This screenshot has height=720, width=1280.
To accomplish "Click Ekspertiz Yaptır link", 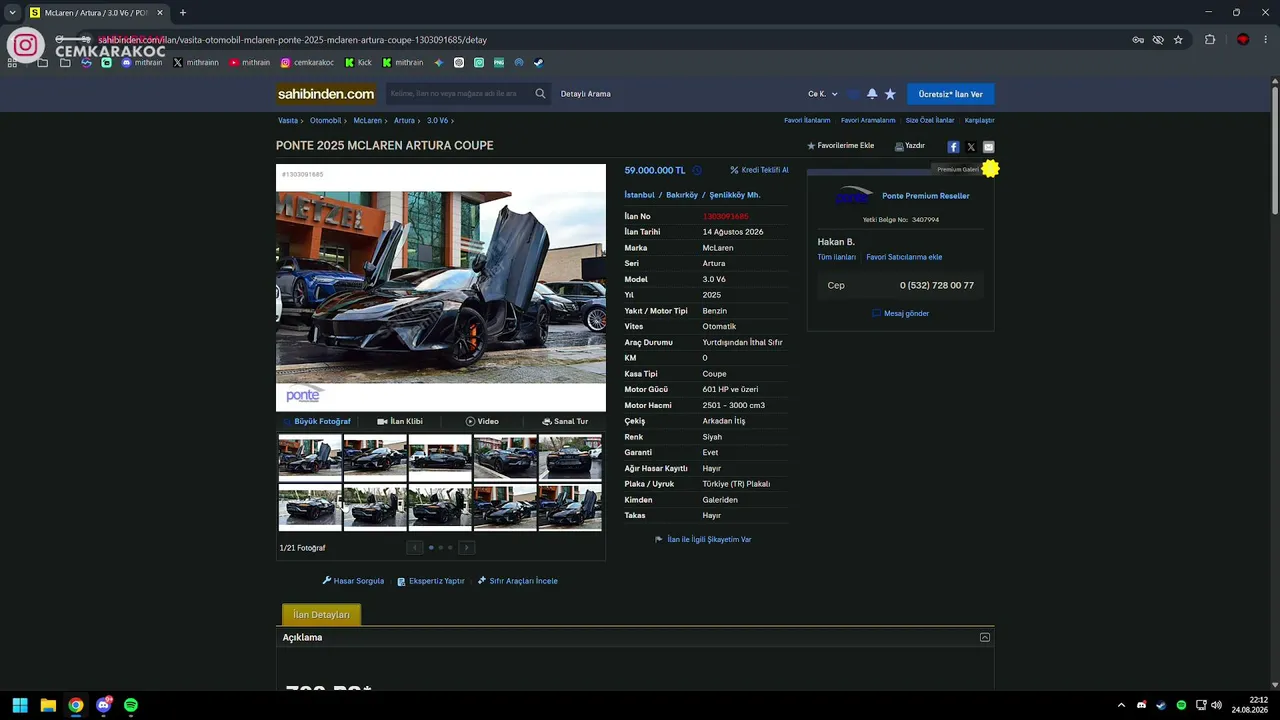I will pos(431,581).
